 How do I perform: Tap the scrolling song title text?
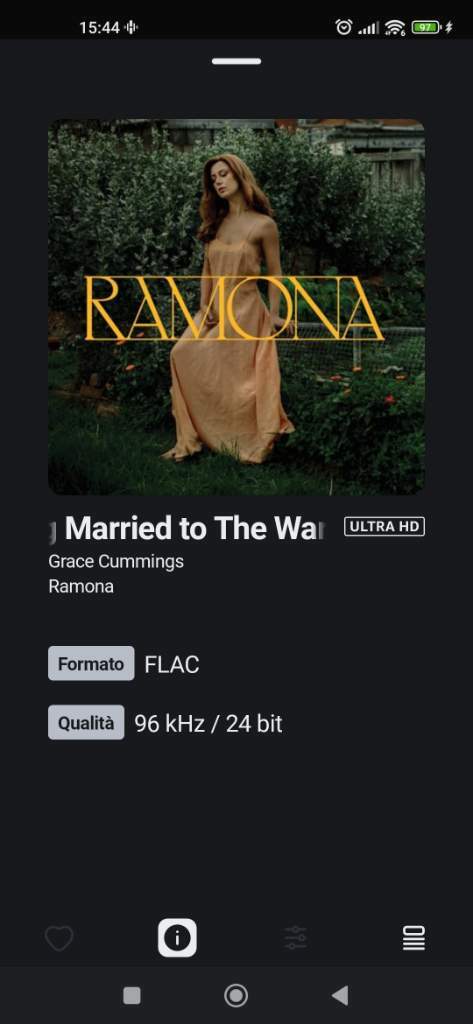pos(188,528)
